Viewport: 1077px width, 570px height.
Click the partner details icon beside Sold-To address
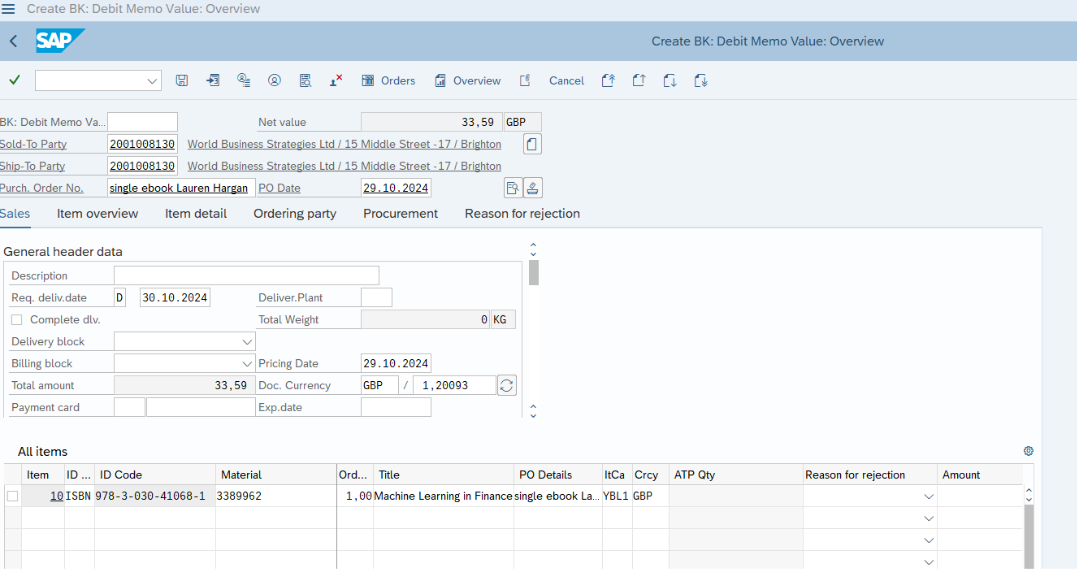click(532, 144)
